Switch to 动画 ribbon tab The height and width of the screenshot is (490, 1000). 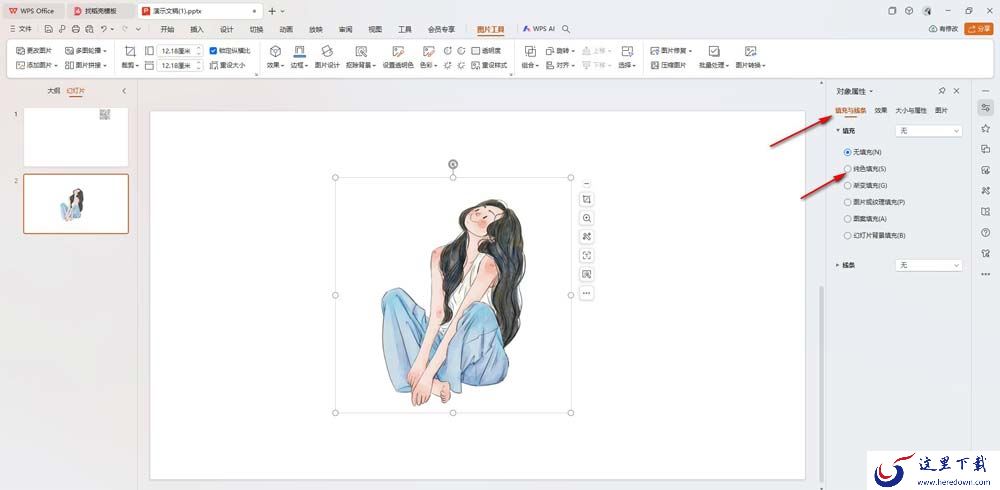pos(286,29)
